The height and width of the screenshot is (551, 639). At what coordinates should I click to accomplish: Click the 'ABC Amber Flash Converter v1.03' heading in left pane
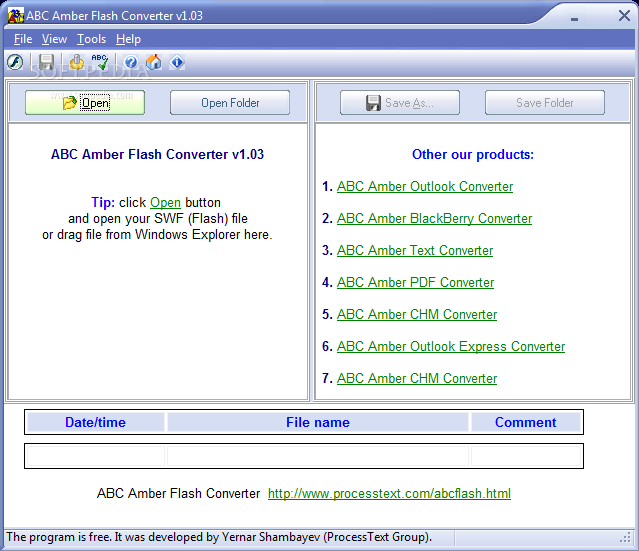(157, 154)
